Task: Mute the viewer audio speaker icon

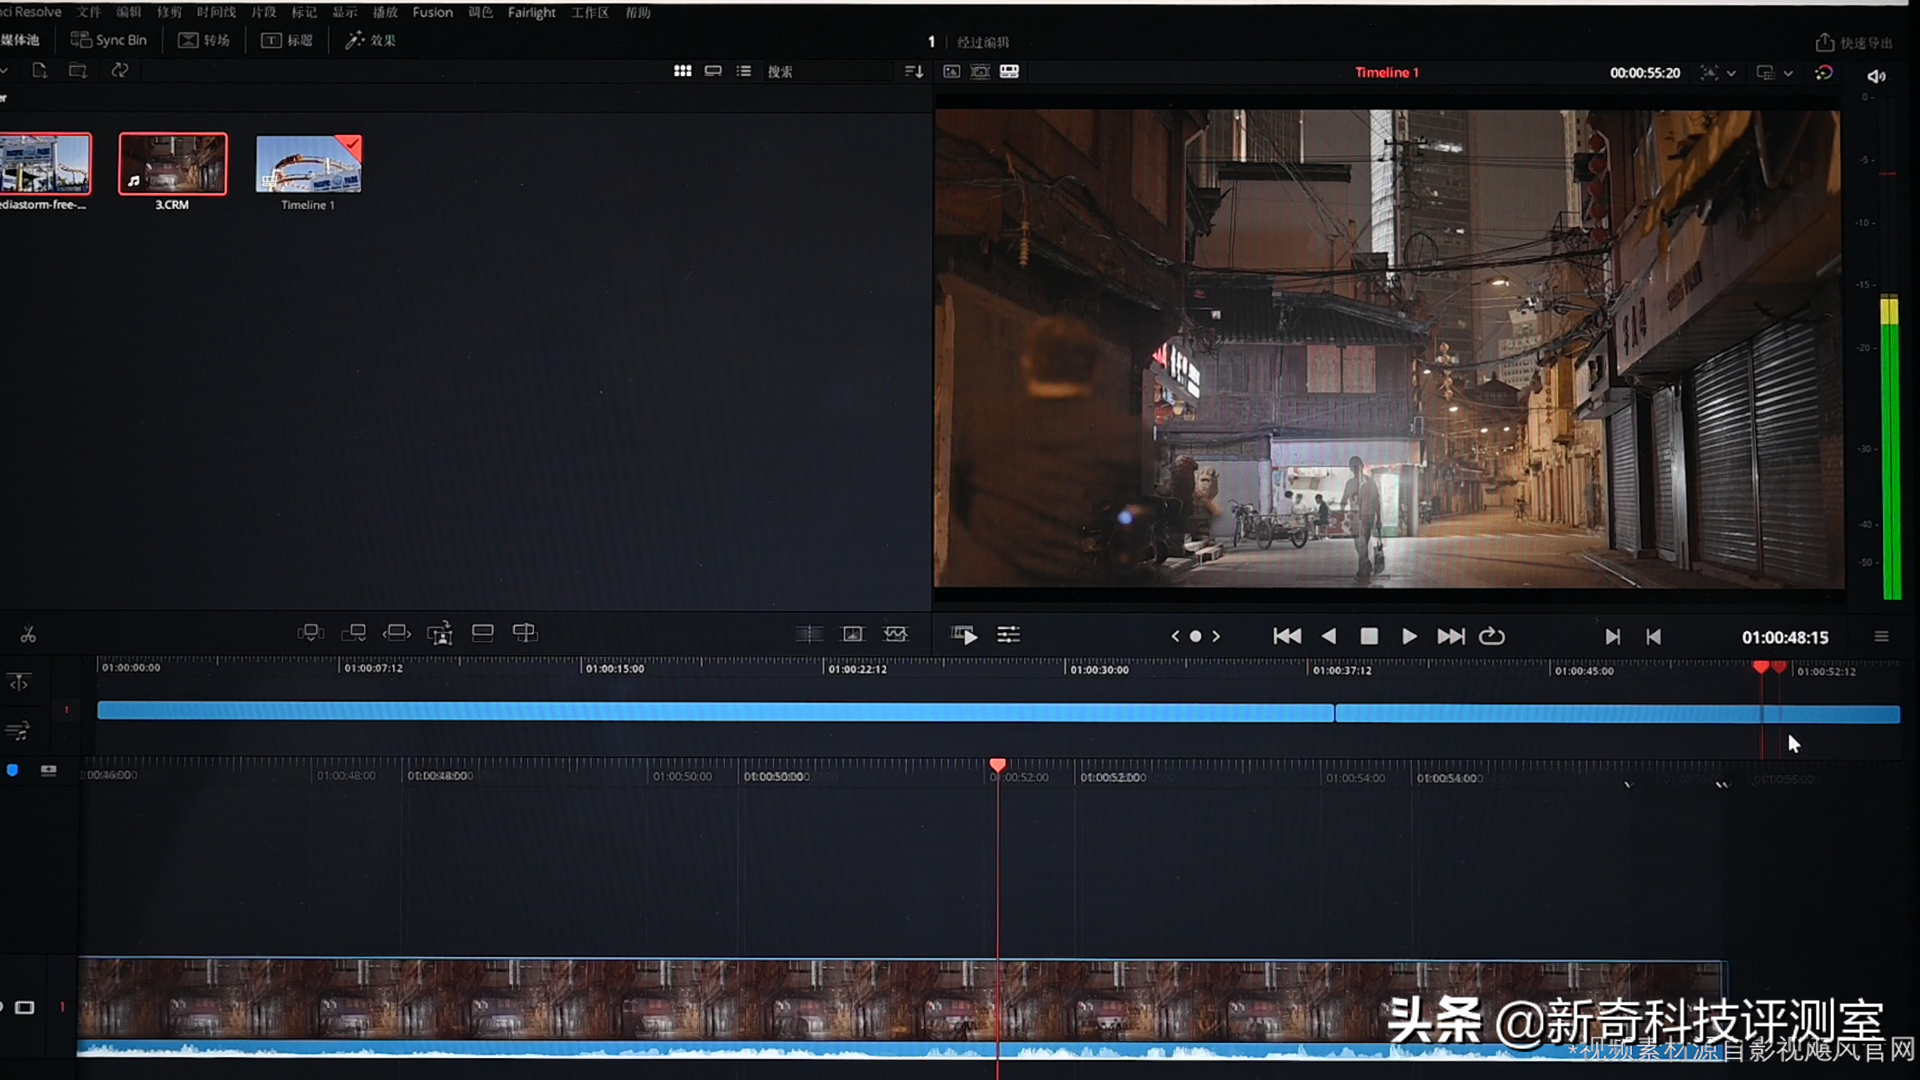Action: 1876,76
